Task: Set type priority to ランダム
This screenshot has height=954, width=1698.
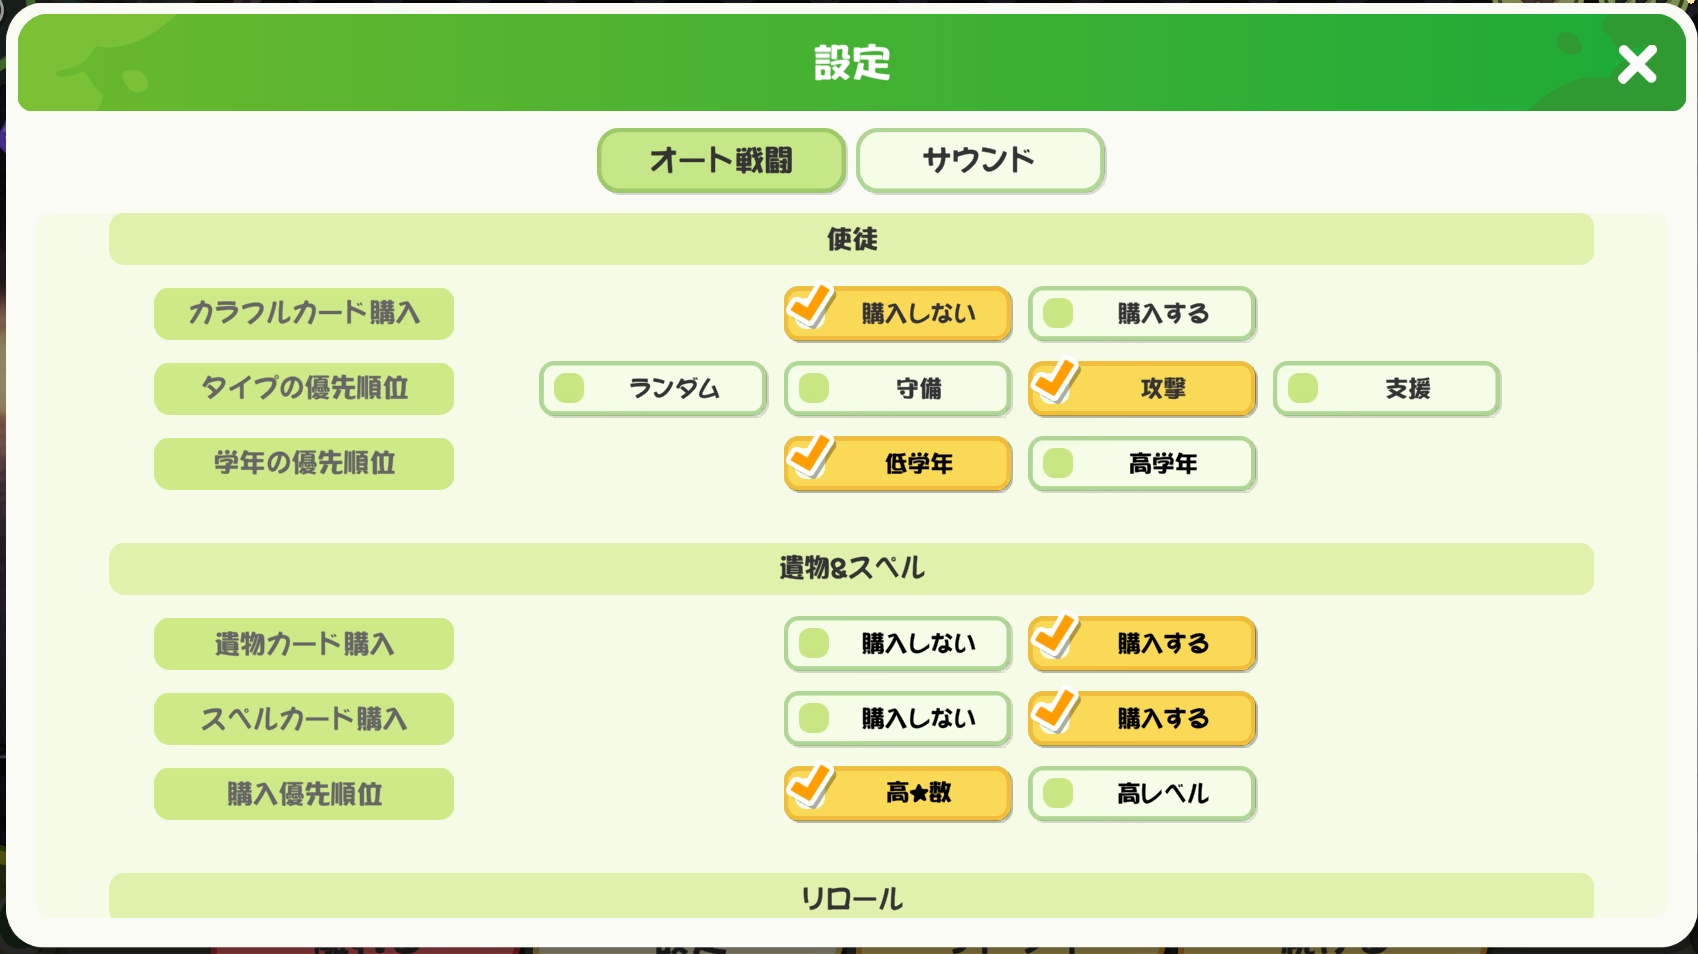Action: pos(653,389)
